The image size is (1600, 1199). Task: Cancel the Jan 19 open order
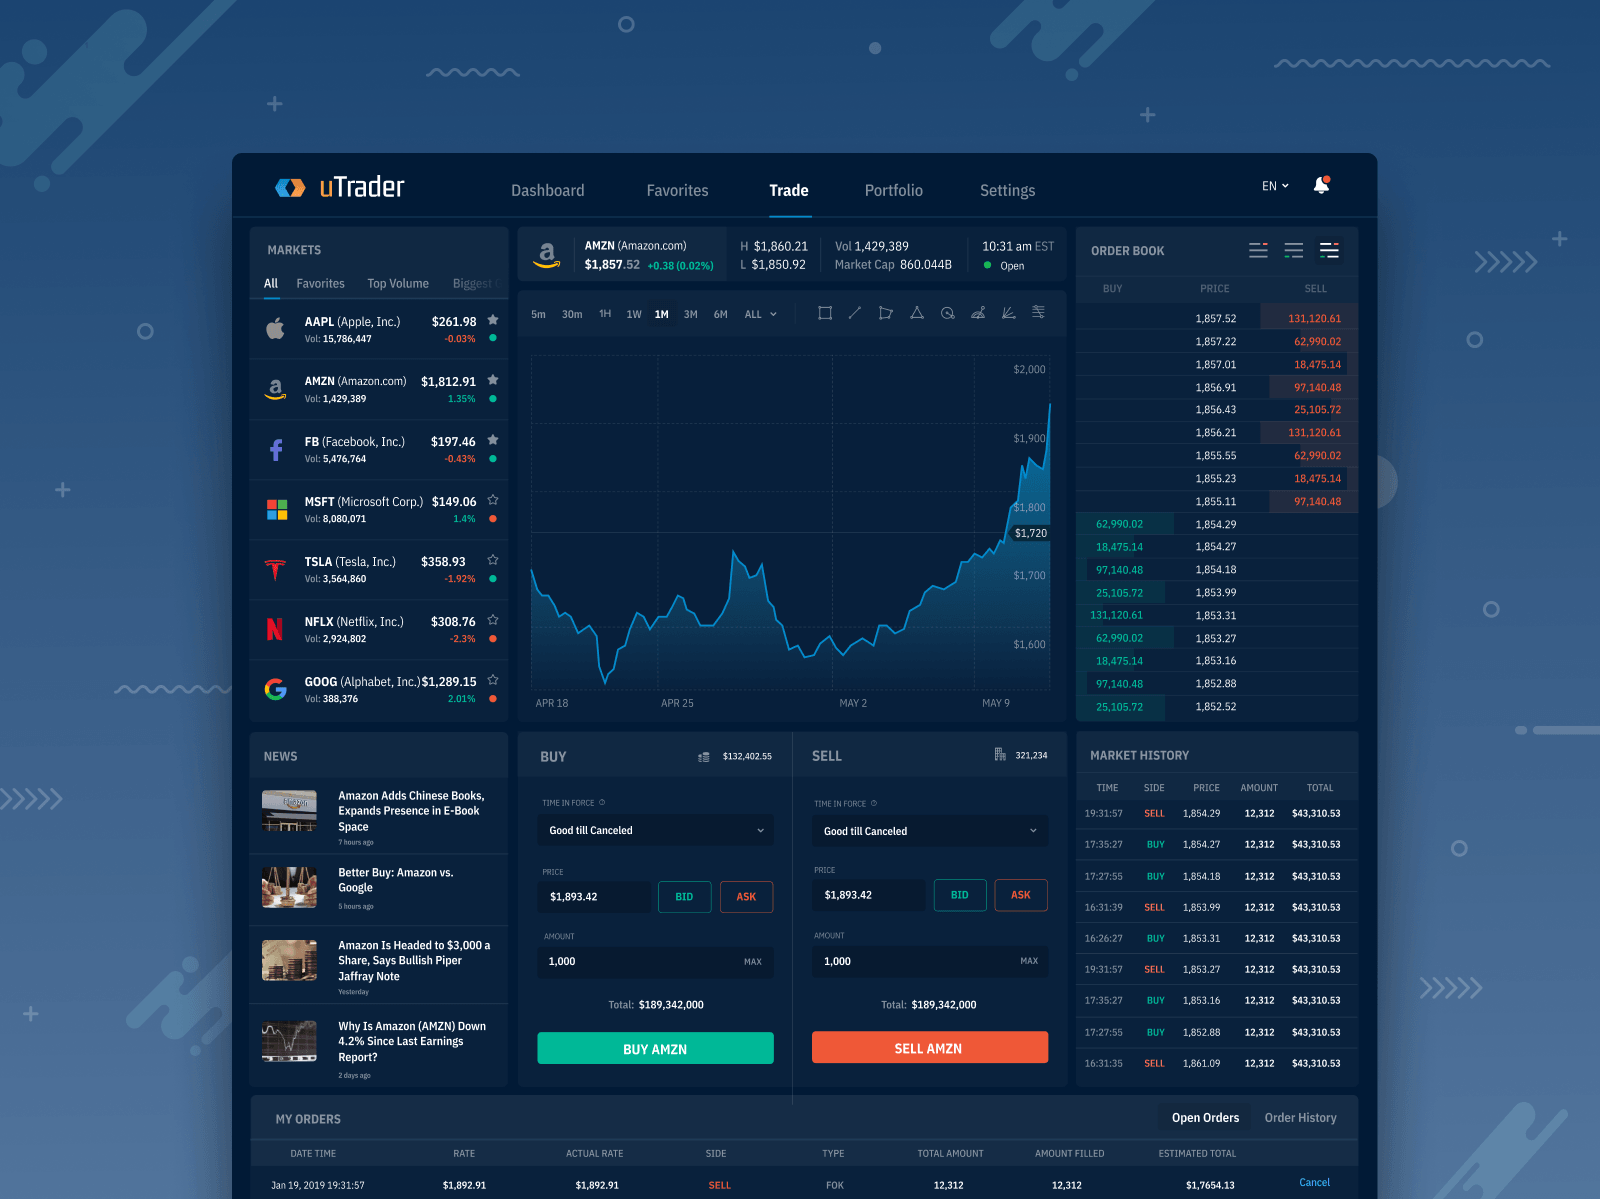[x=1314, y=1183]
